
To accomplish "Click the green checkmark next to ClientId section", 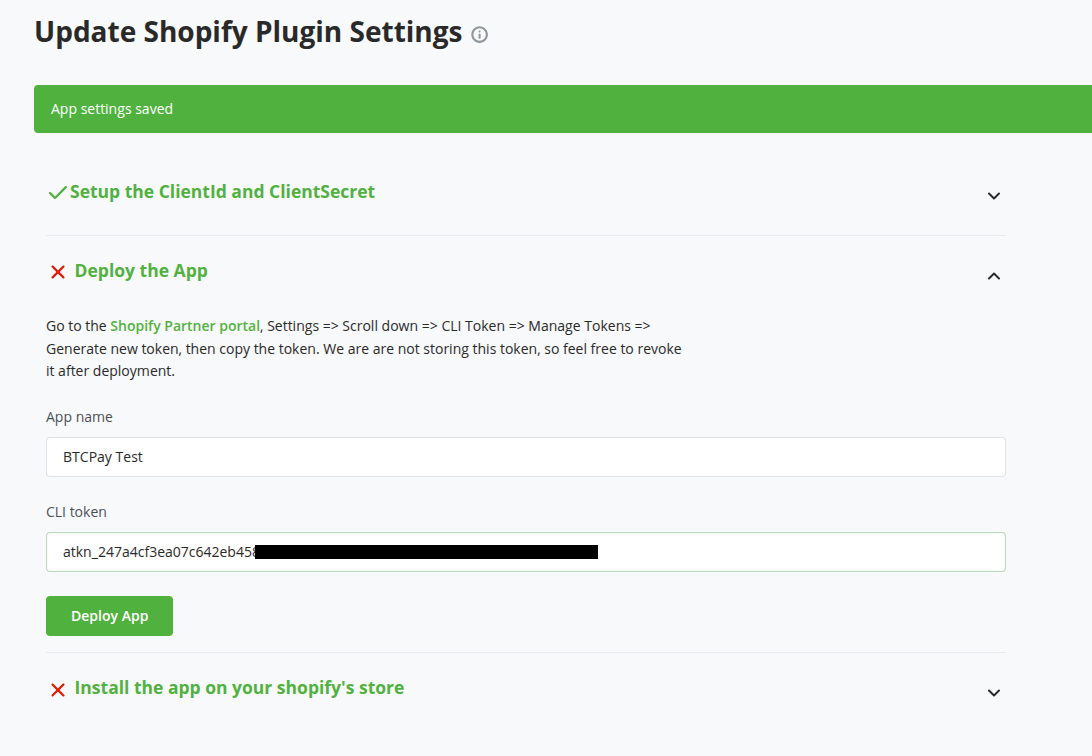I will (x=57, y=192).
